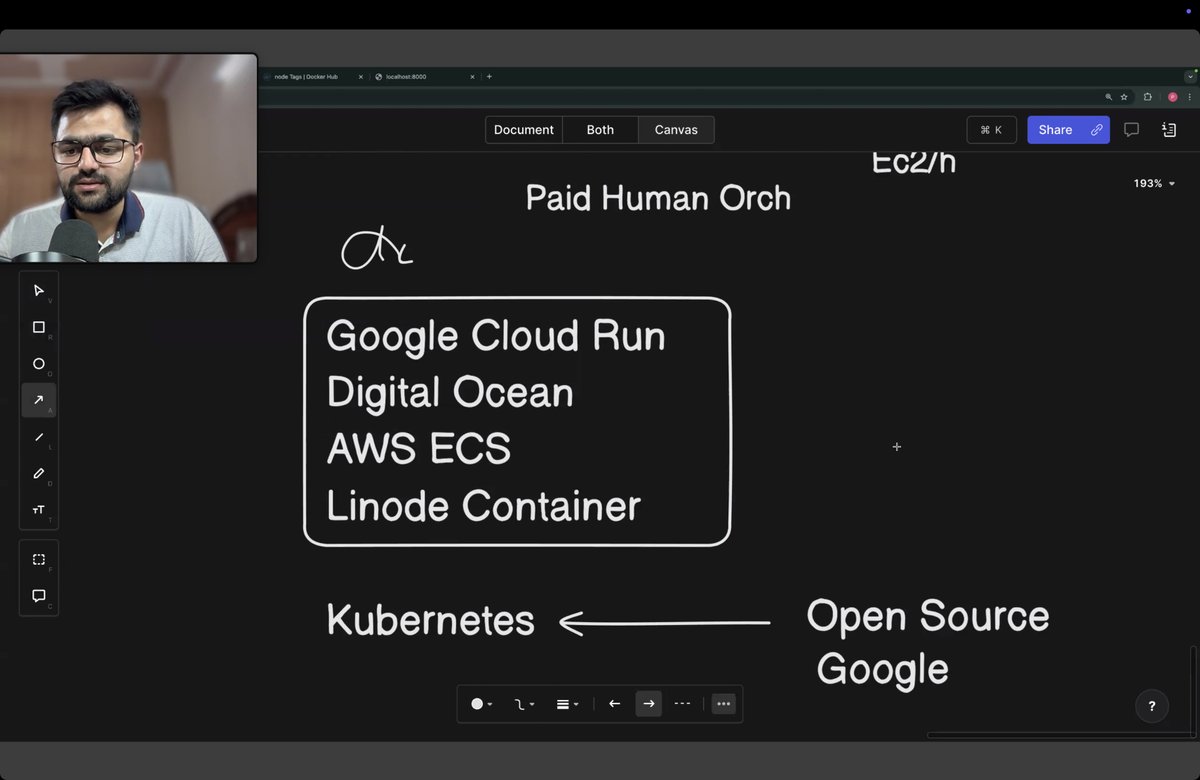Screen dimensions: 1200x780
Task: Select the 'Google Cloud Run' text
Action: (496, 336)
